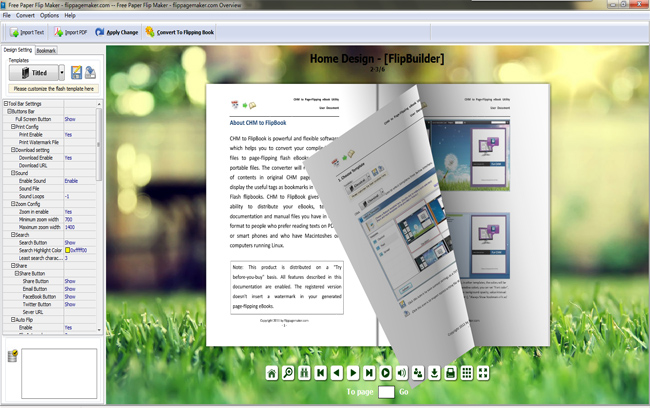
Task: Click the Search Button Show value
Action: [x=70, y=243]
